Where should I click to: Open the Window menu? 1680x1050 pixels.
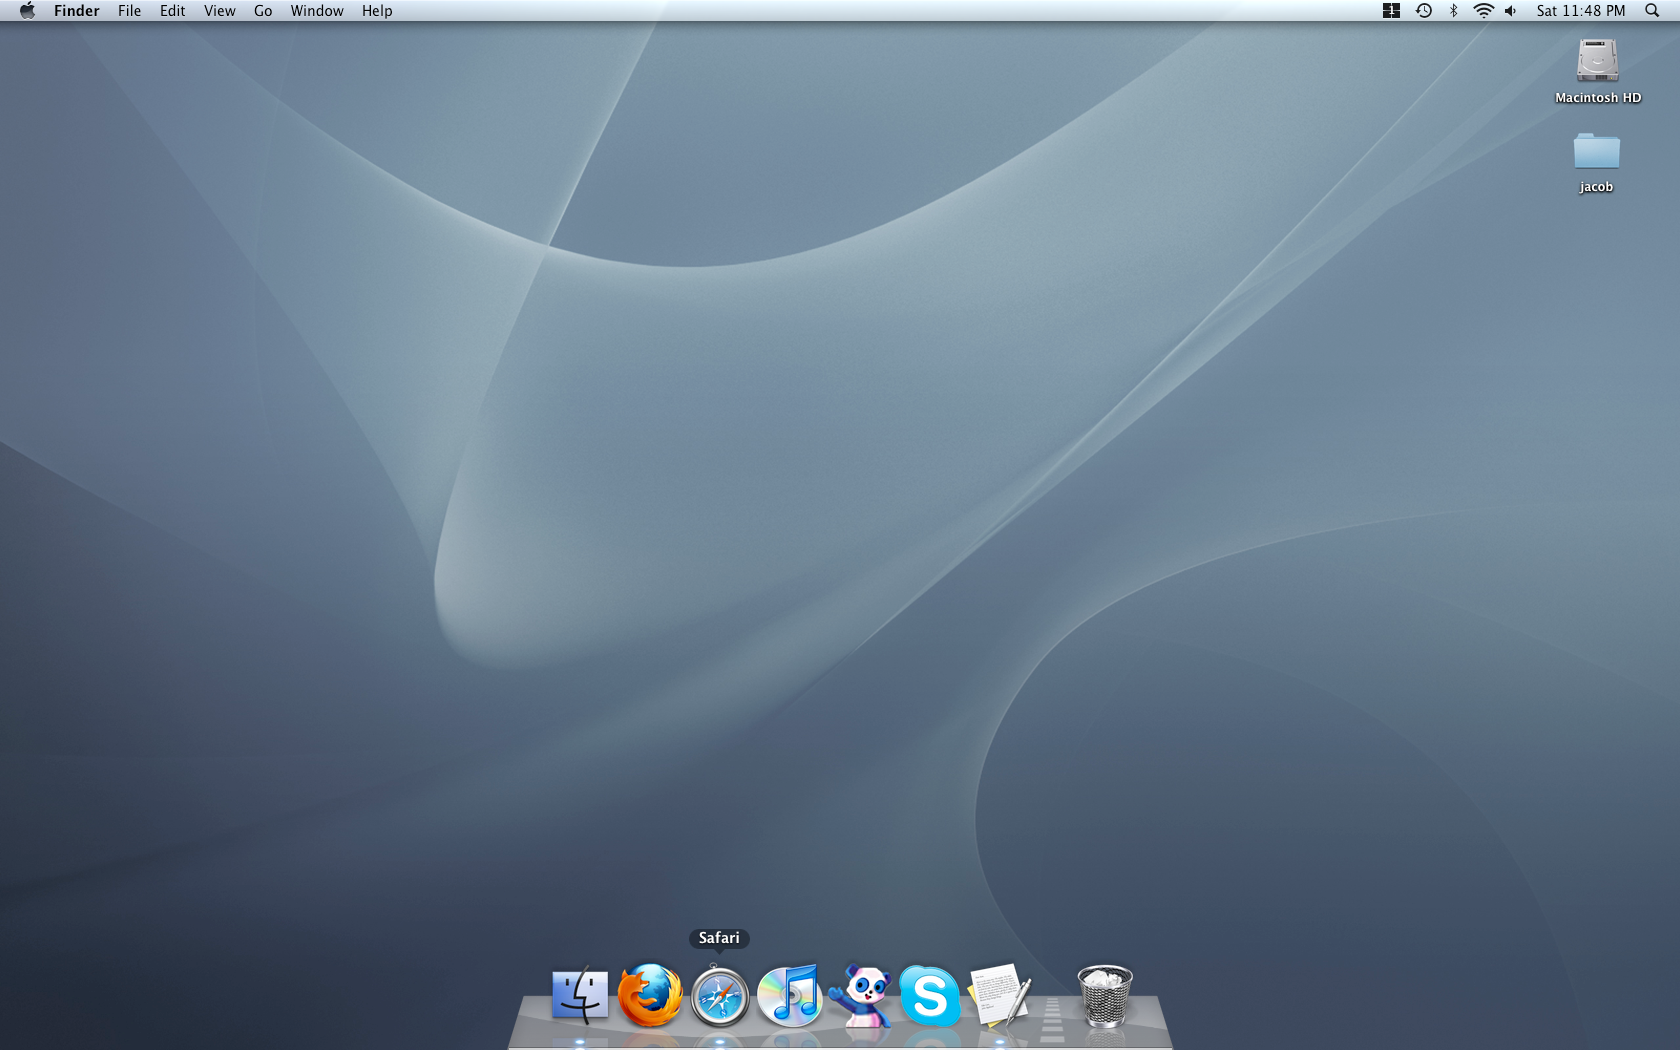click(317, 11)
